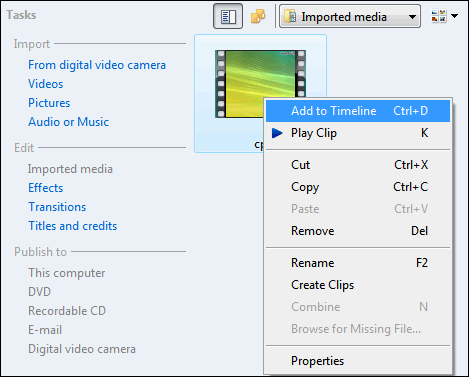Screen dimensions: 469x377
Task: Select the imported video clip thumbnail
Action: pyautogui.click(x=260, y=84)
